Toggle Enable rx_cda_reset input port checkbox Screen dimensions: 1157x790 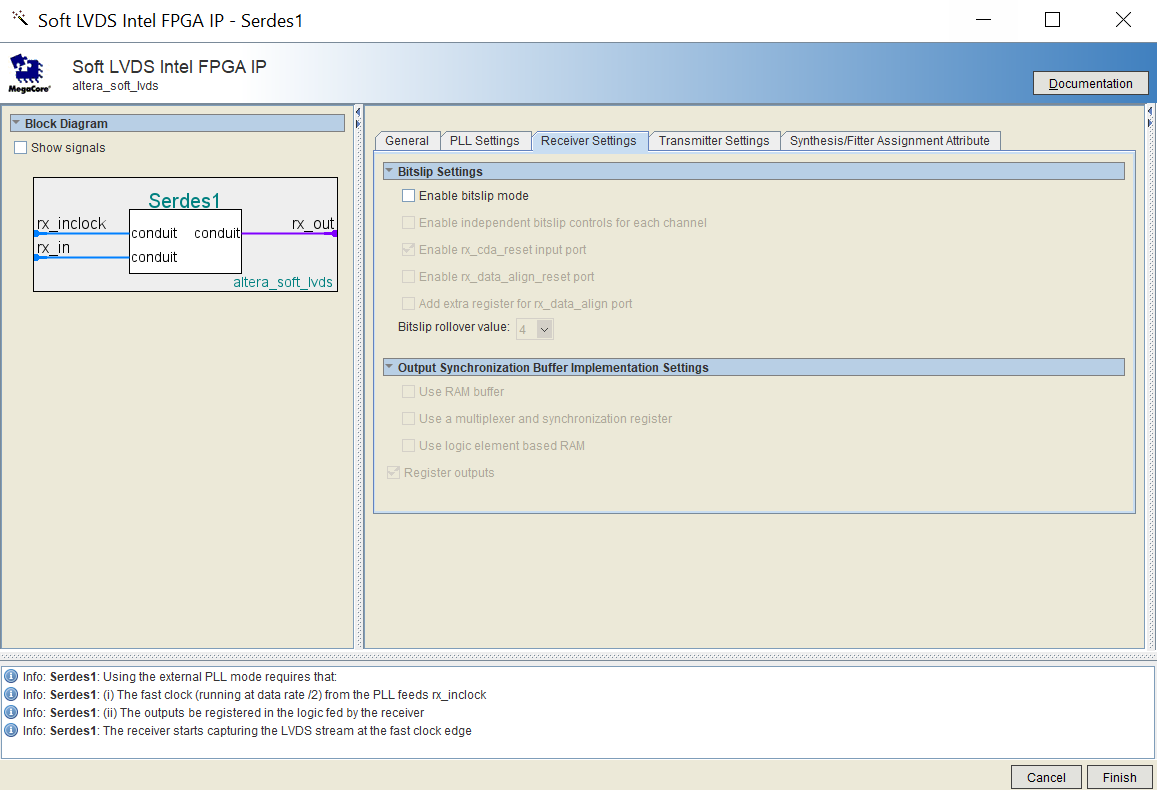(408, 249)
